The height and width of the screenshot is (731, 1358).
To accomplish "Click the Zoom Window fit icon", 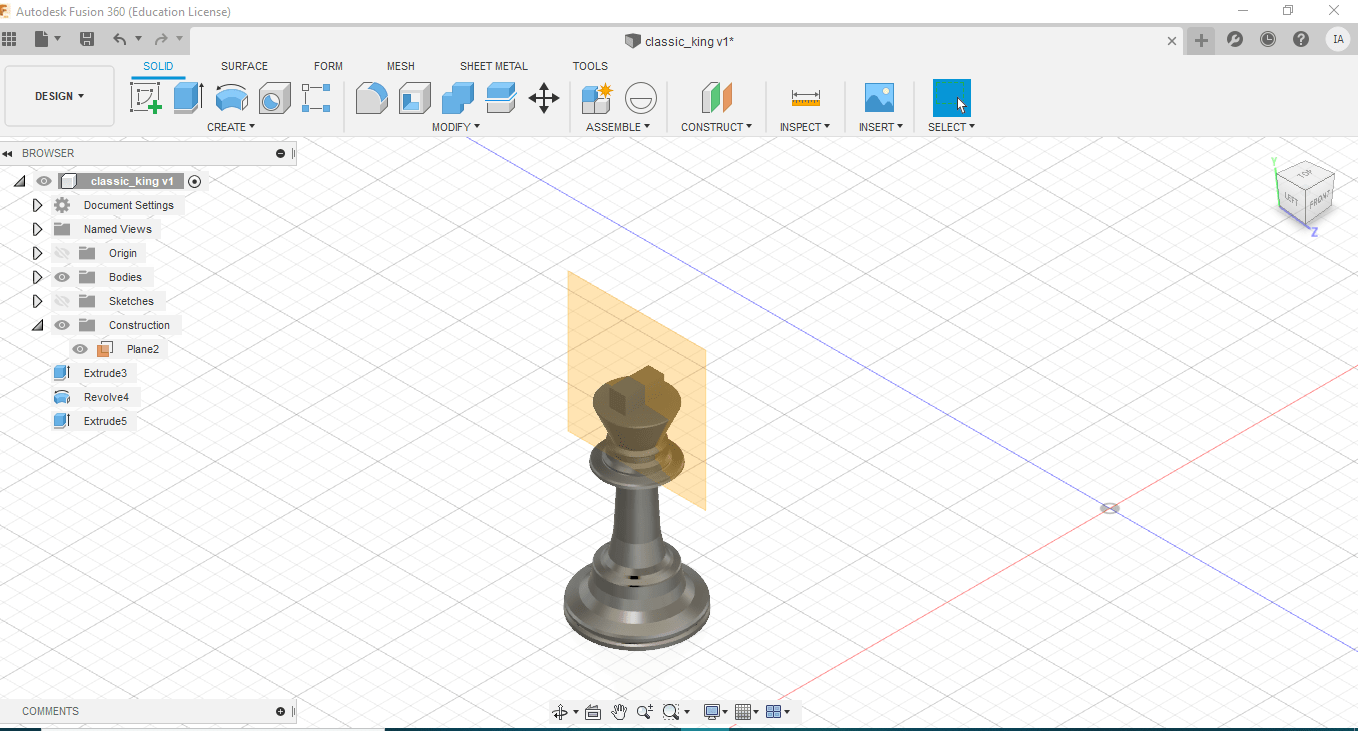I will 671,712.
